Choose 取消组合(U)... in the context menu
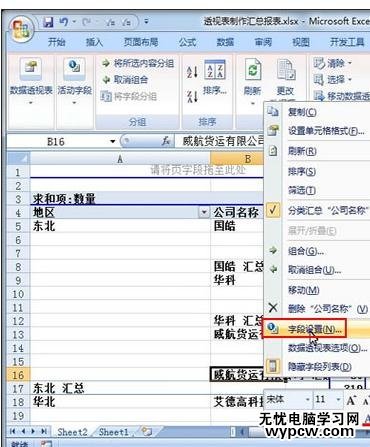The width and height of the screenshot is (370, 447). click(x=317, y=270)
